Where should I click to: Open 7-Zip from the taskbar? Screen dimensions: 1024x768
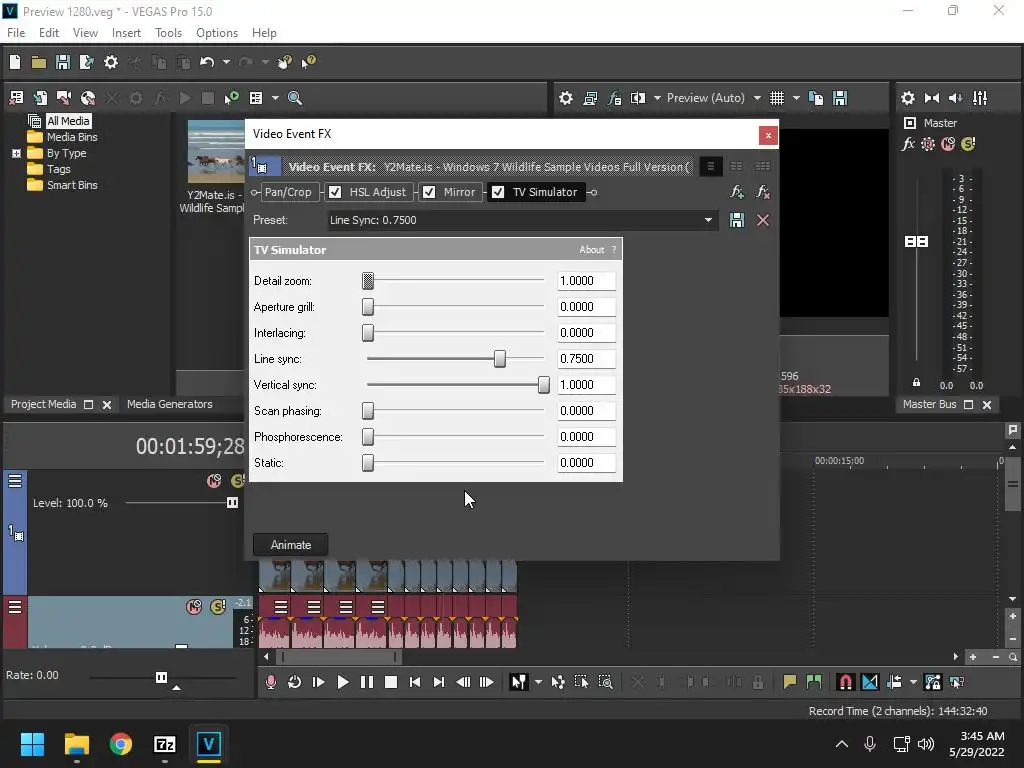point(165,744)
